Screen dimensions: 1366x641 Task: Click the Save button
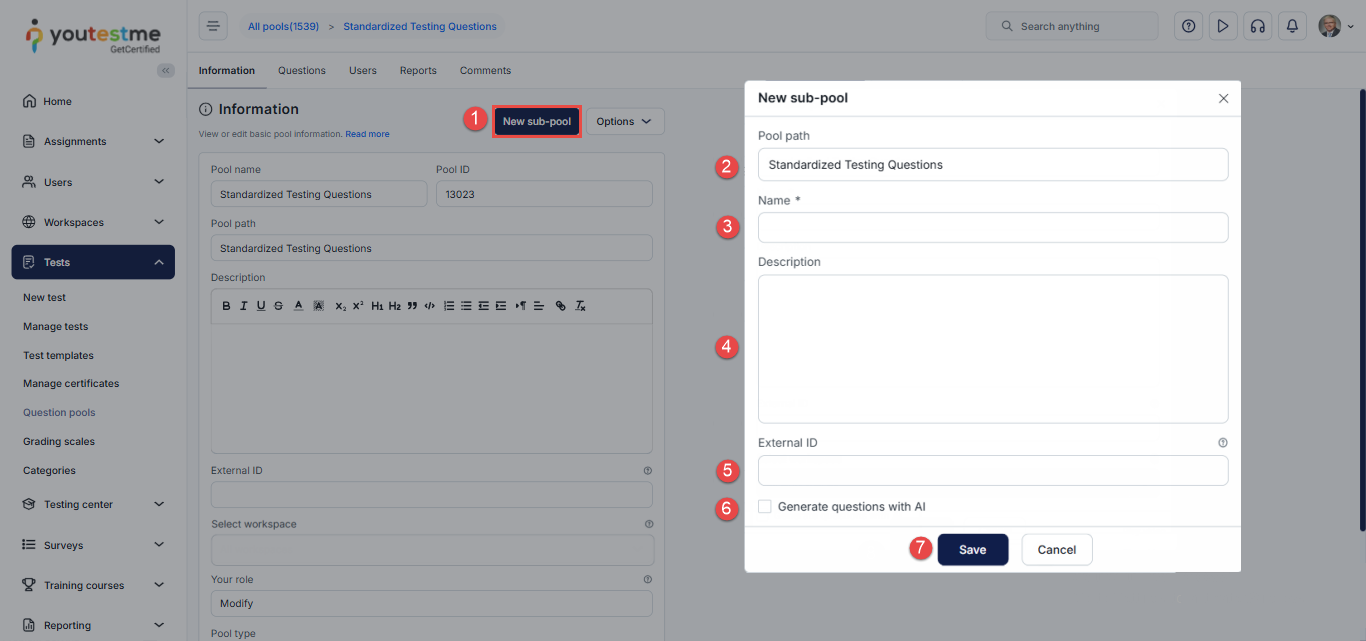click(x=972, y=550)
